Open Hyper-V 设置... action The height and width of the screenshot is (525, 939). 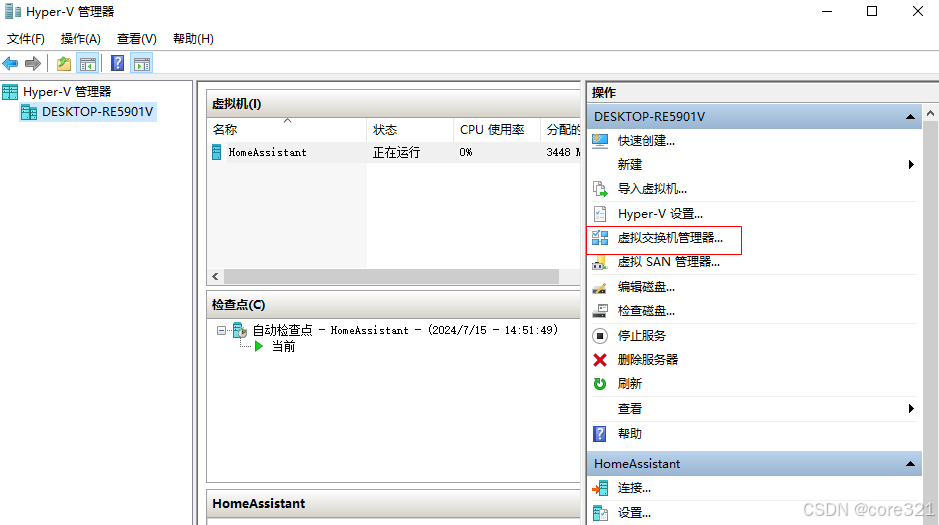click(x=661, y=214)
